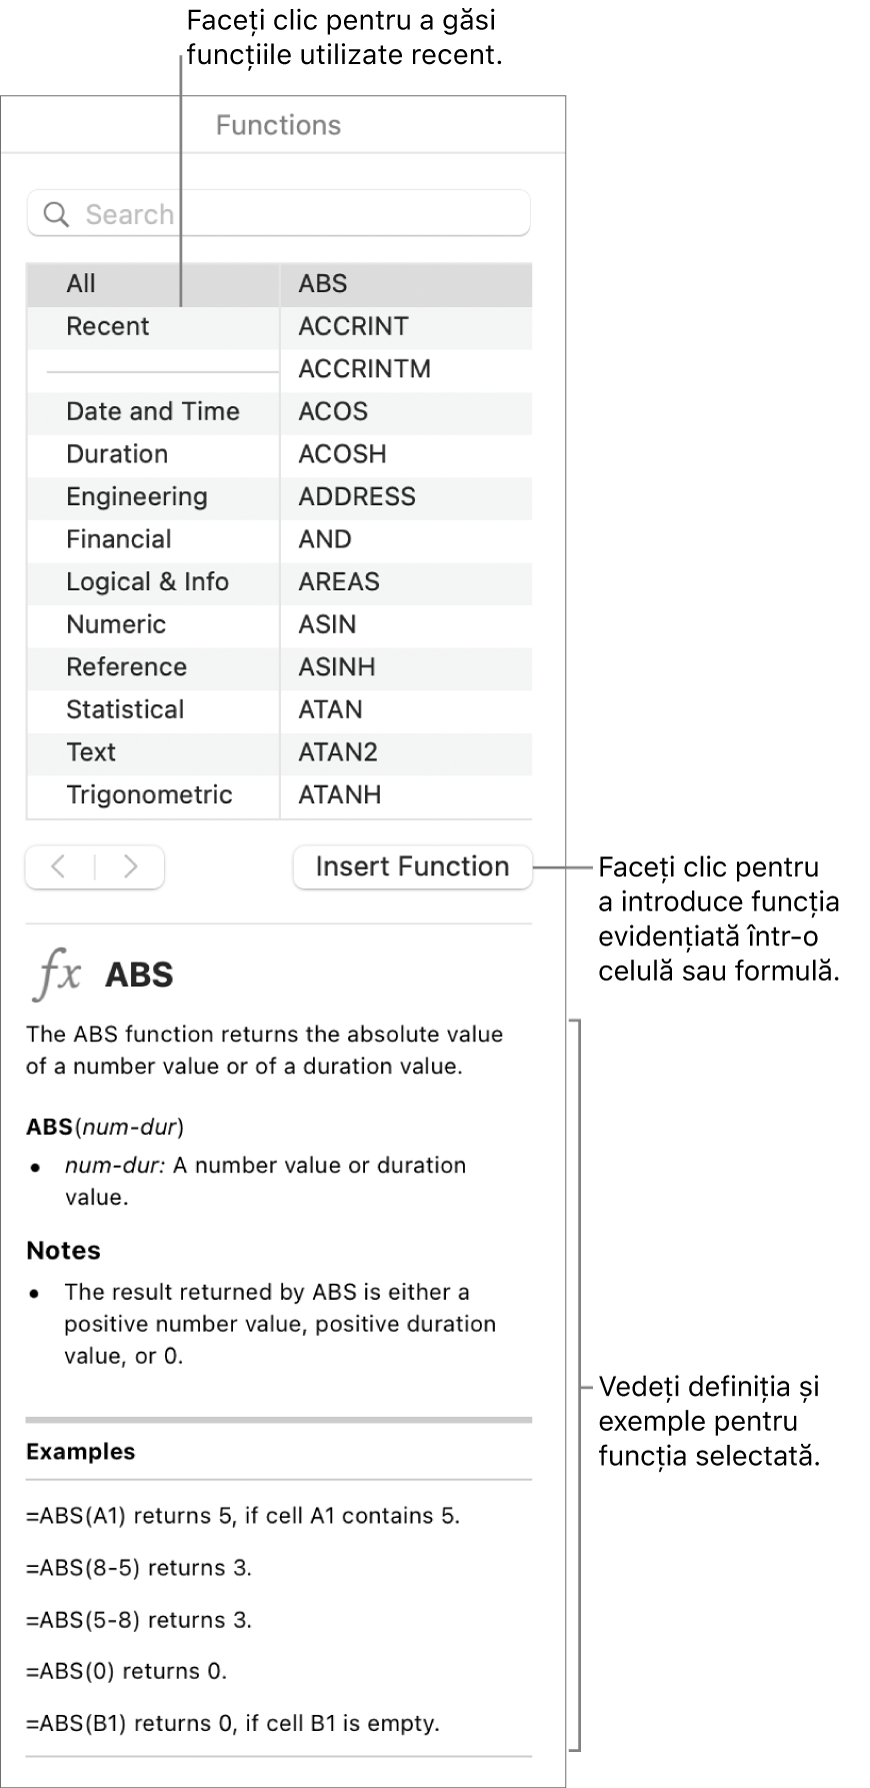The height and width of the screenshot is (1788, 870).
Task: Open the Date and Time category
Action: 152,412
